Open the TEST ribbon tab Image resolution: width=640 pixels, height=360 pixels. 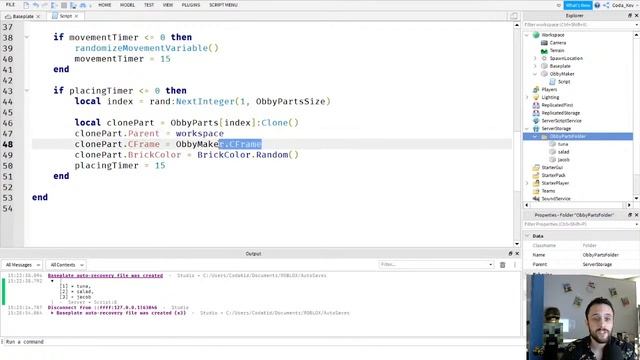[x=149, y=5]
